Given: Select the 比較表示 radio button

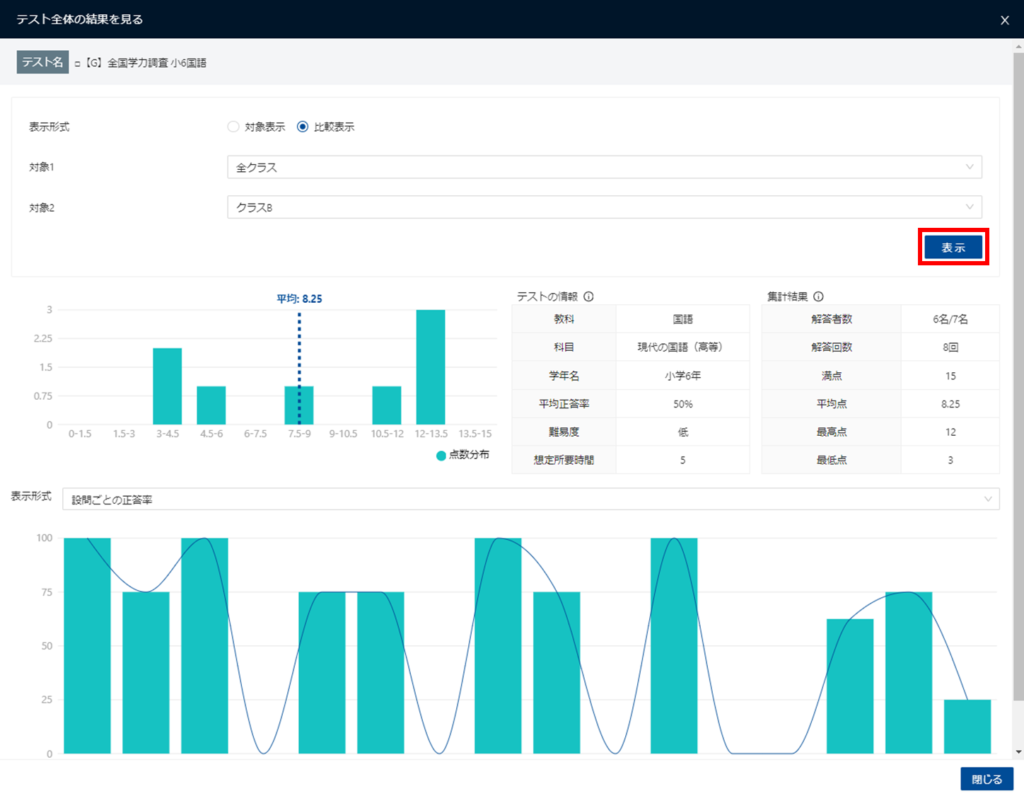Looking at the screenshot, I should point(302,127).
